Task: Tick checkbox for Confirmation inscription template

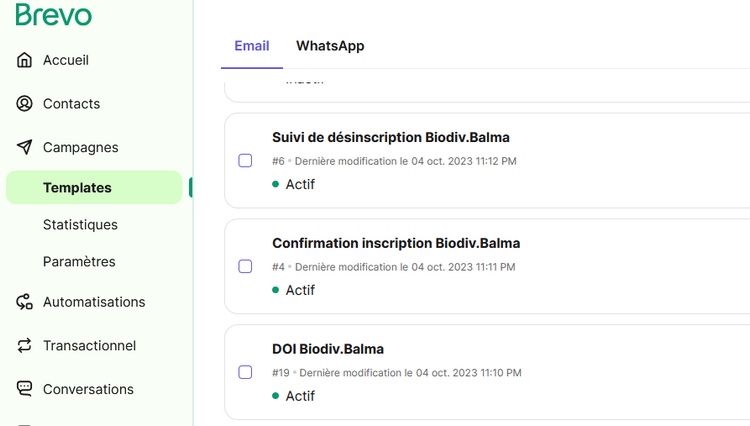Action: [245, 266]
